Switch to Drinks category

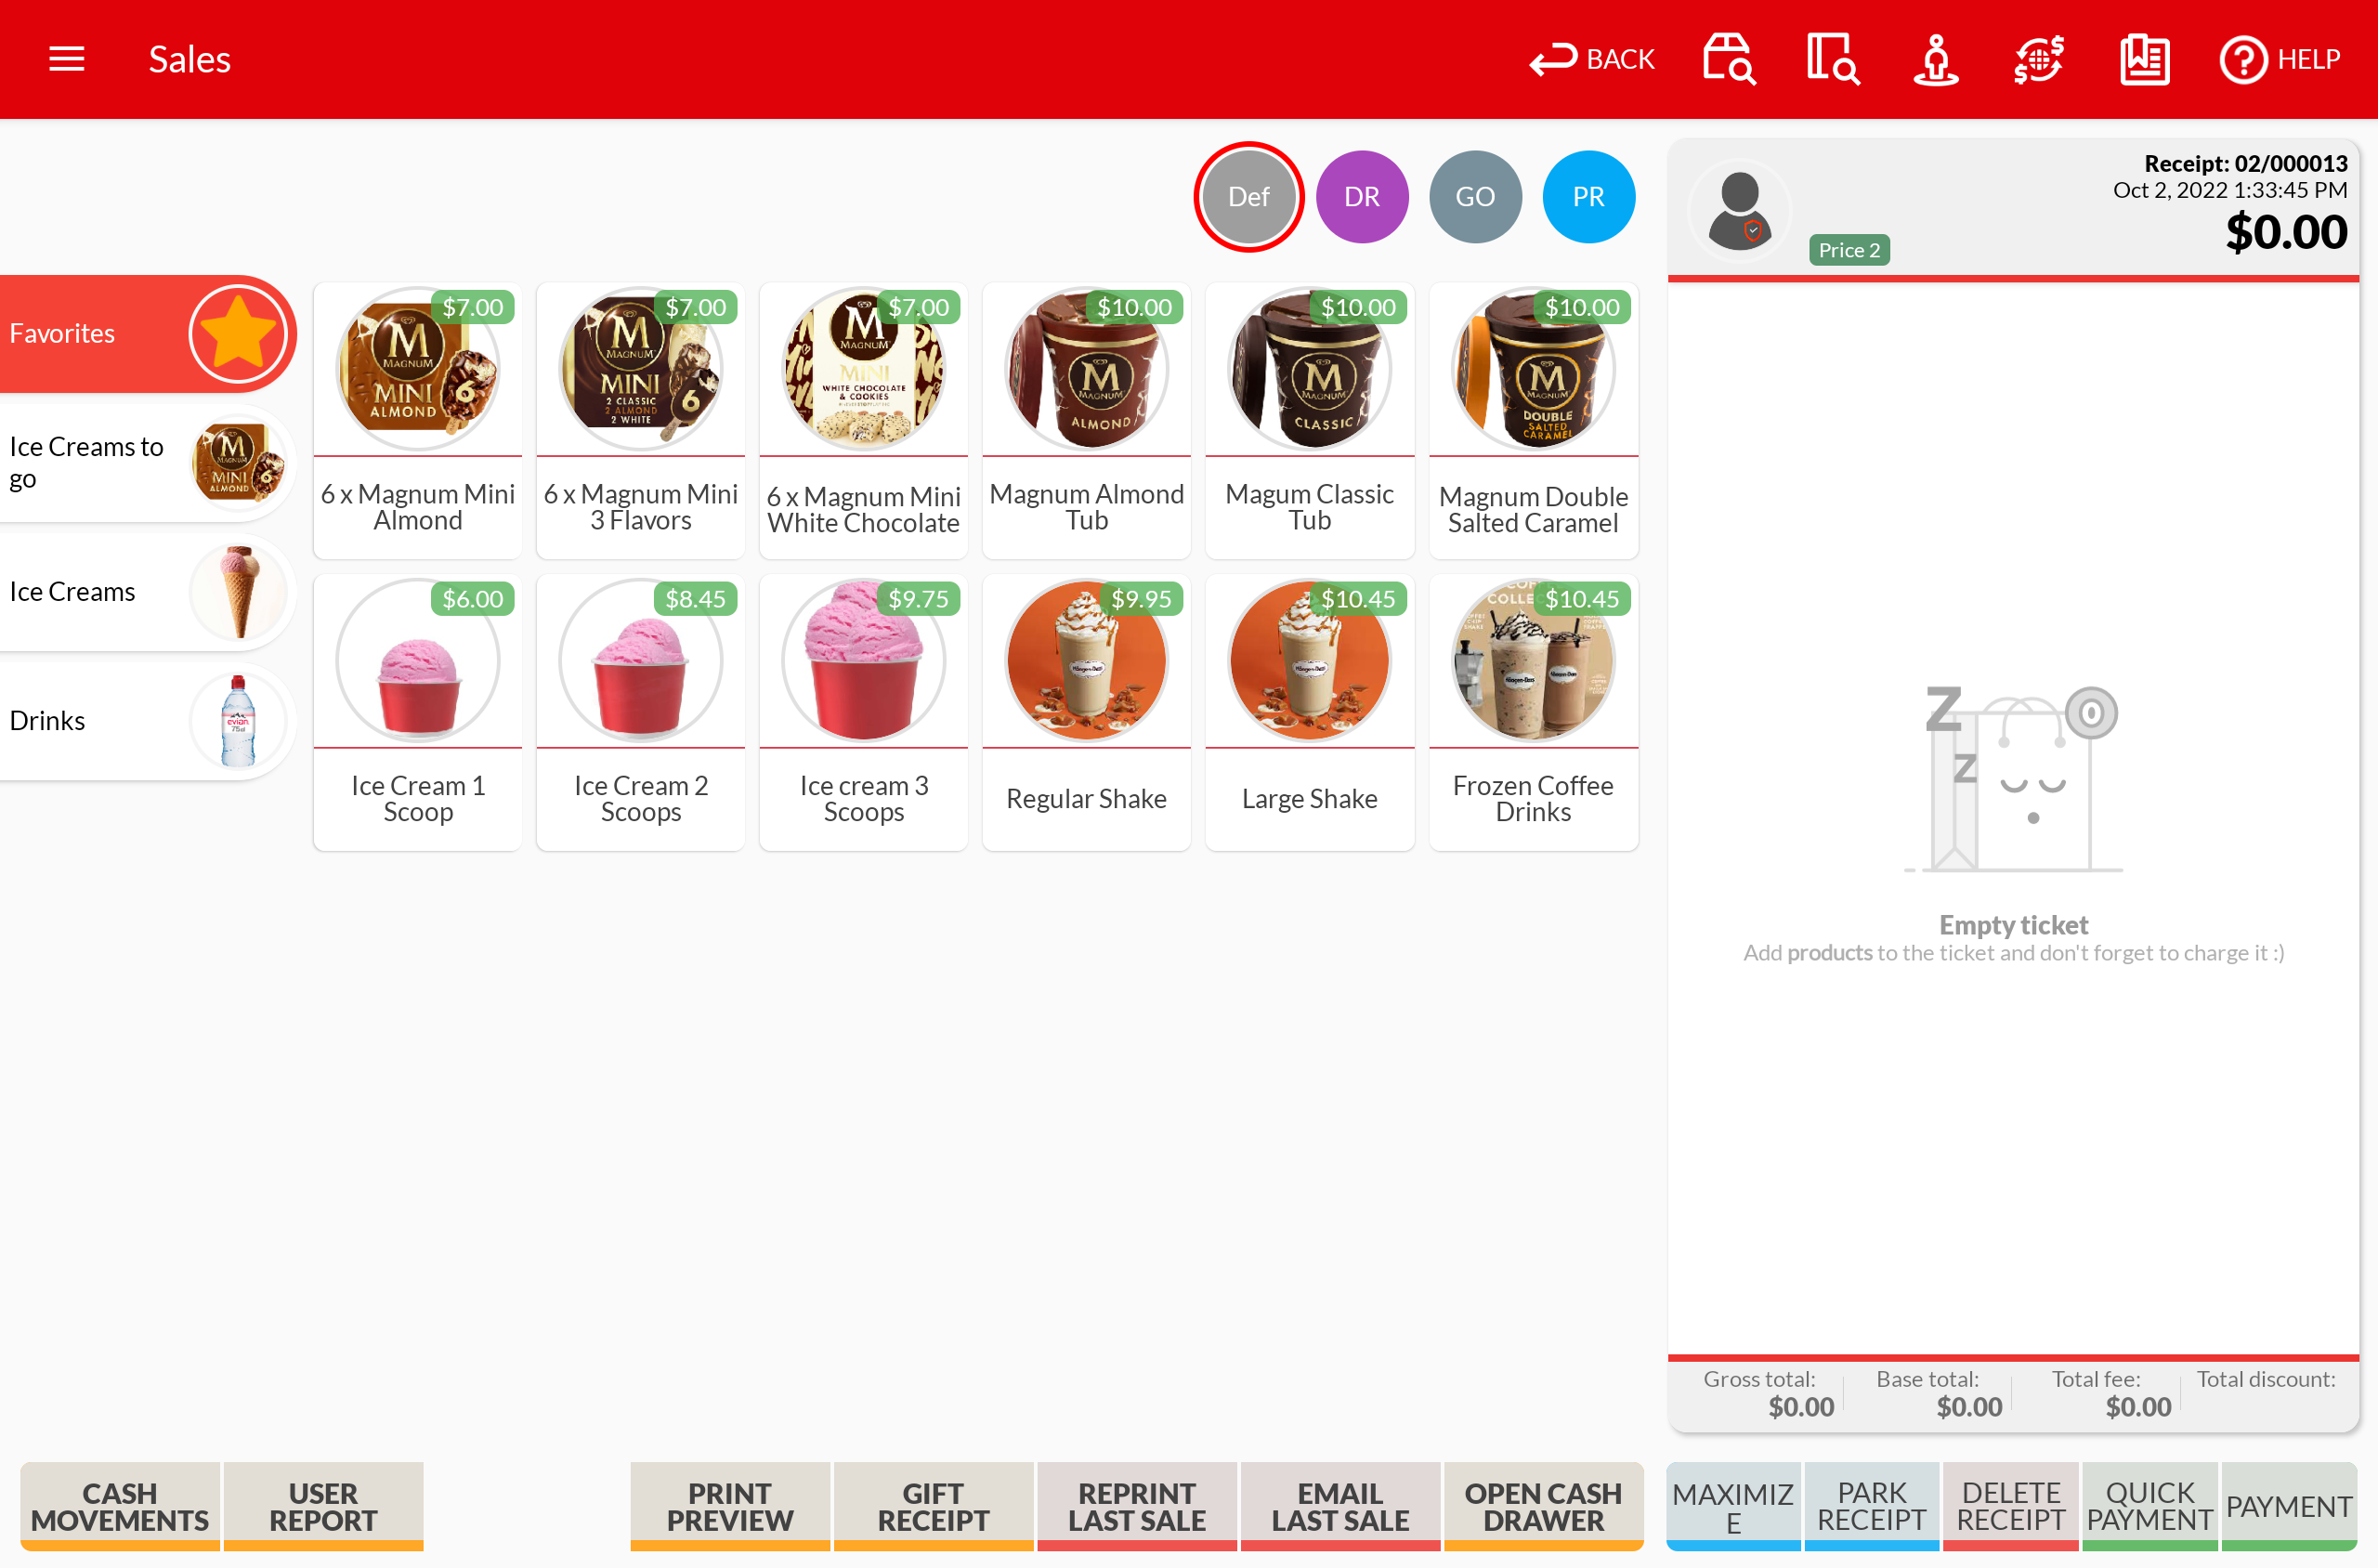pos(145,721)
